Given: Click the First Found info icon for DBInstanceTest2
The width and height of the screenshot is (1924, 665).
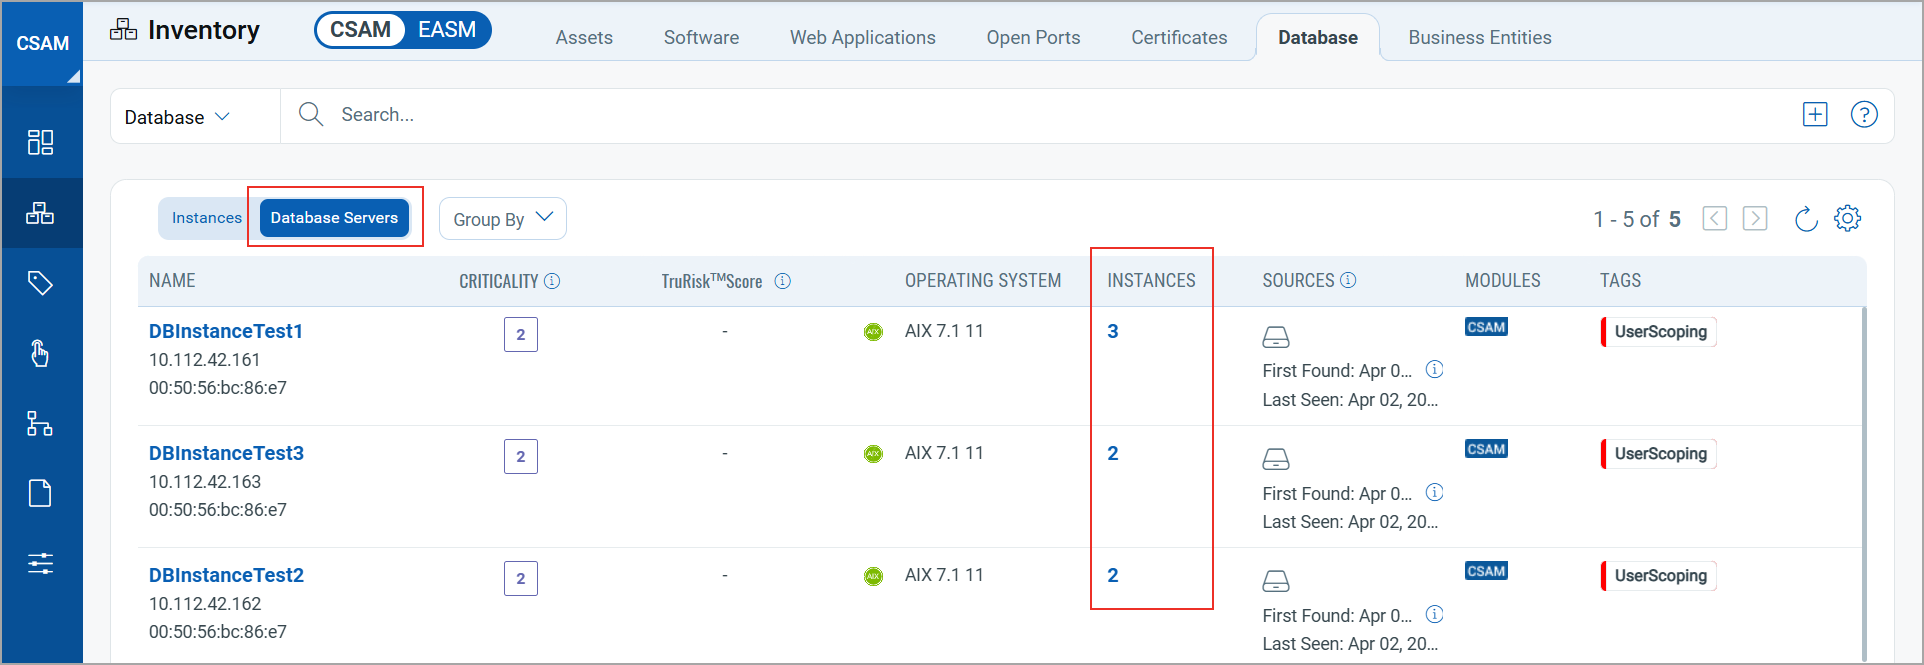Looking at the screenshot, I should 1434,614.
